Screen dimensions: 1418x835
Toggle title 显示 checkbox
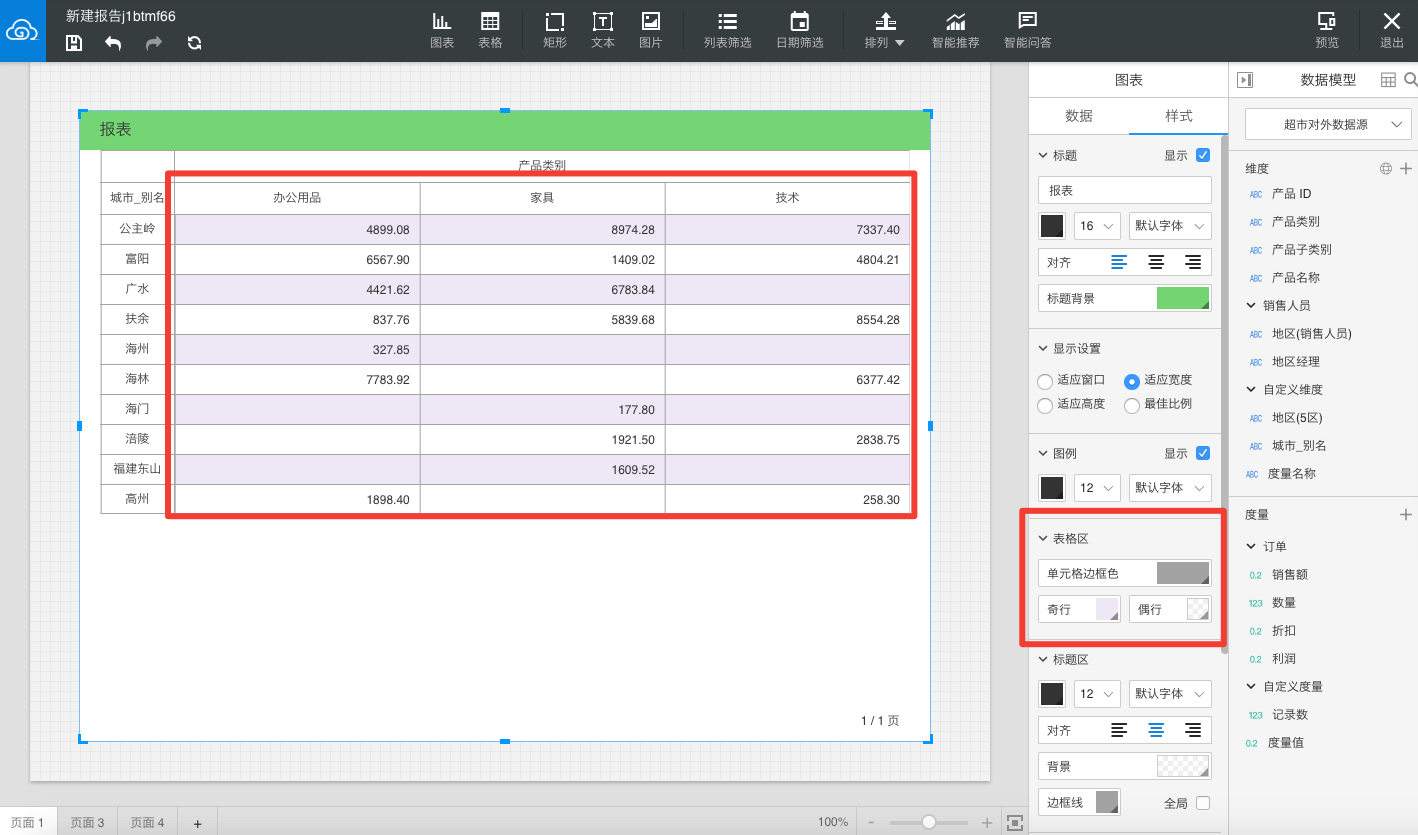1203,155
